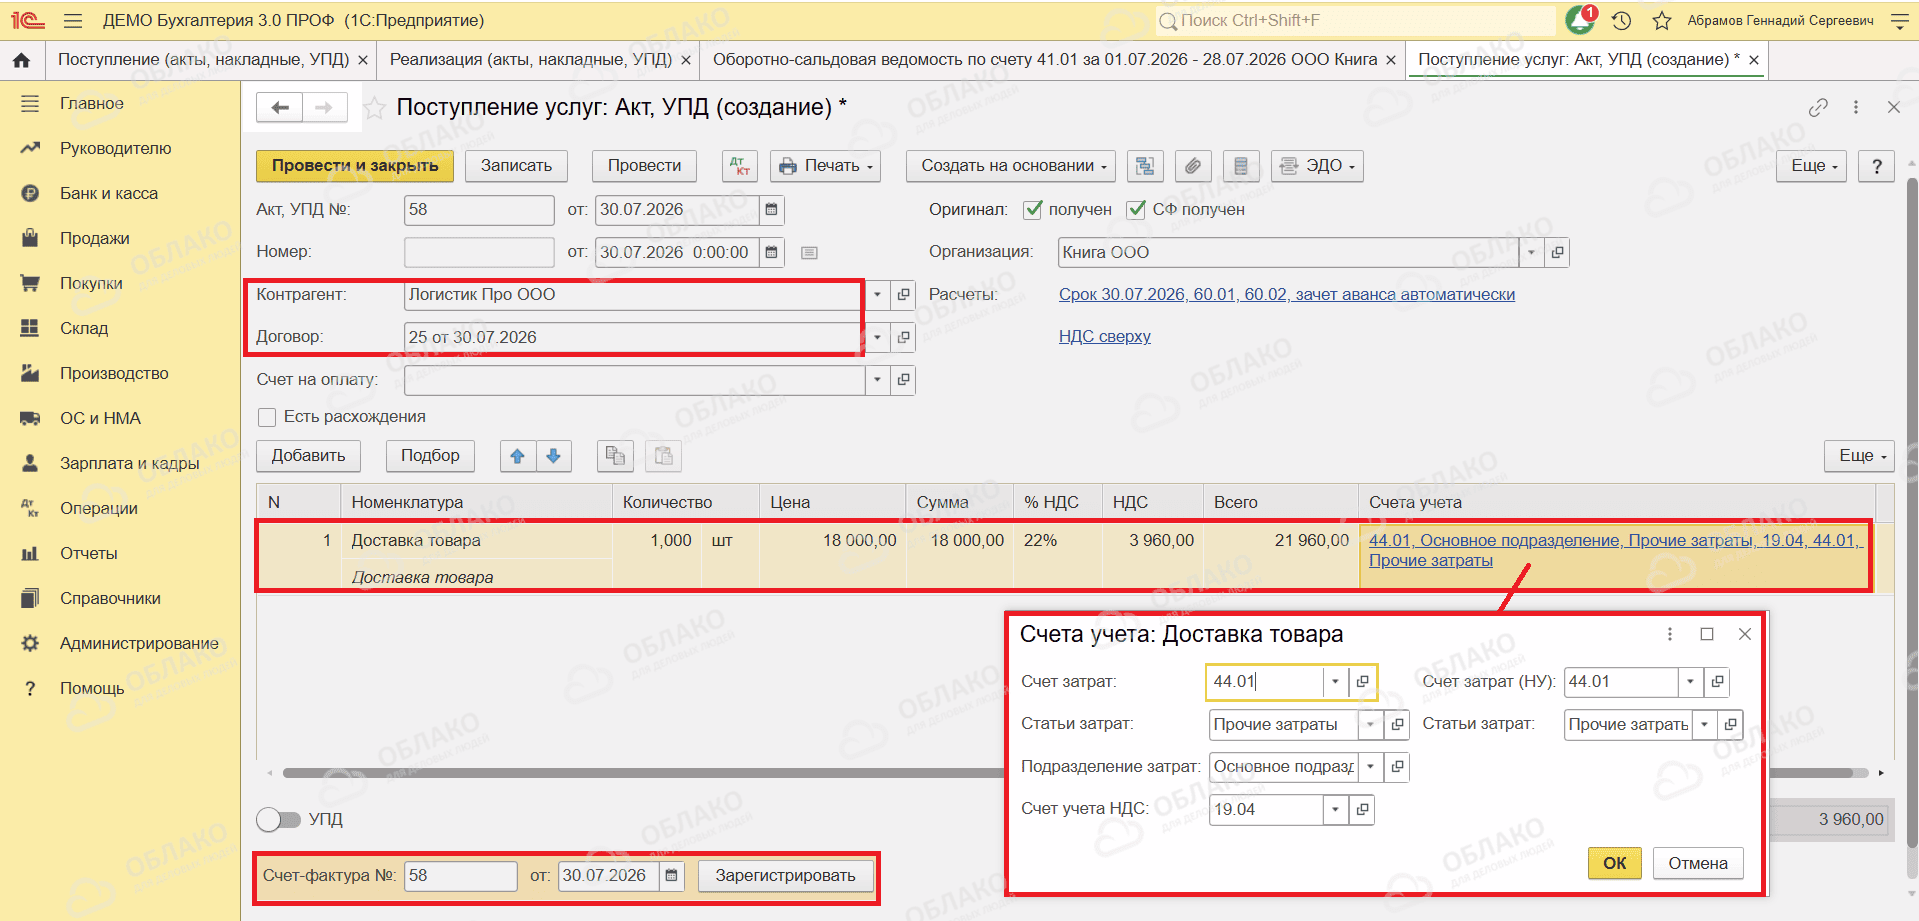Confirm Счета учета dialog with ОК

pyautogui.click(x=1615, y=864)
